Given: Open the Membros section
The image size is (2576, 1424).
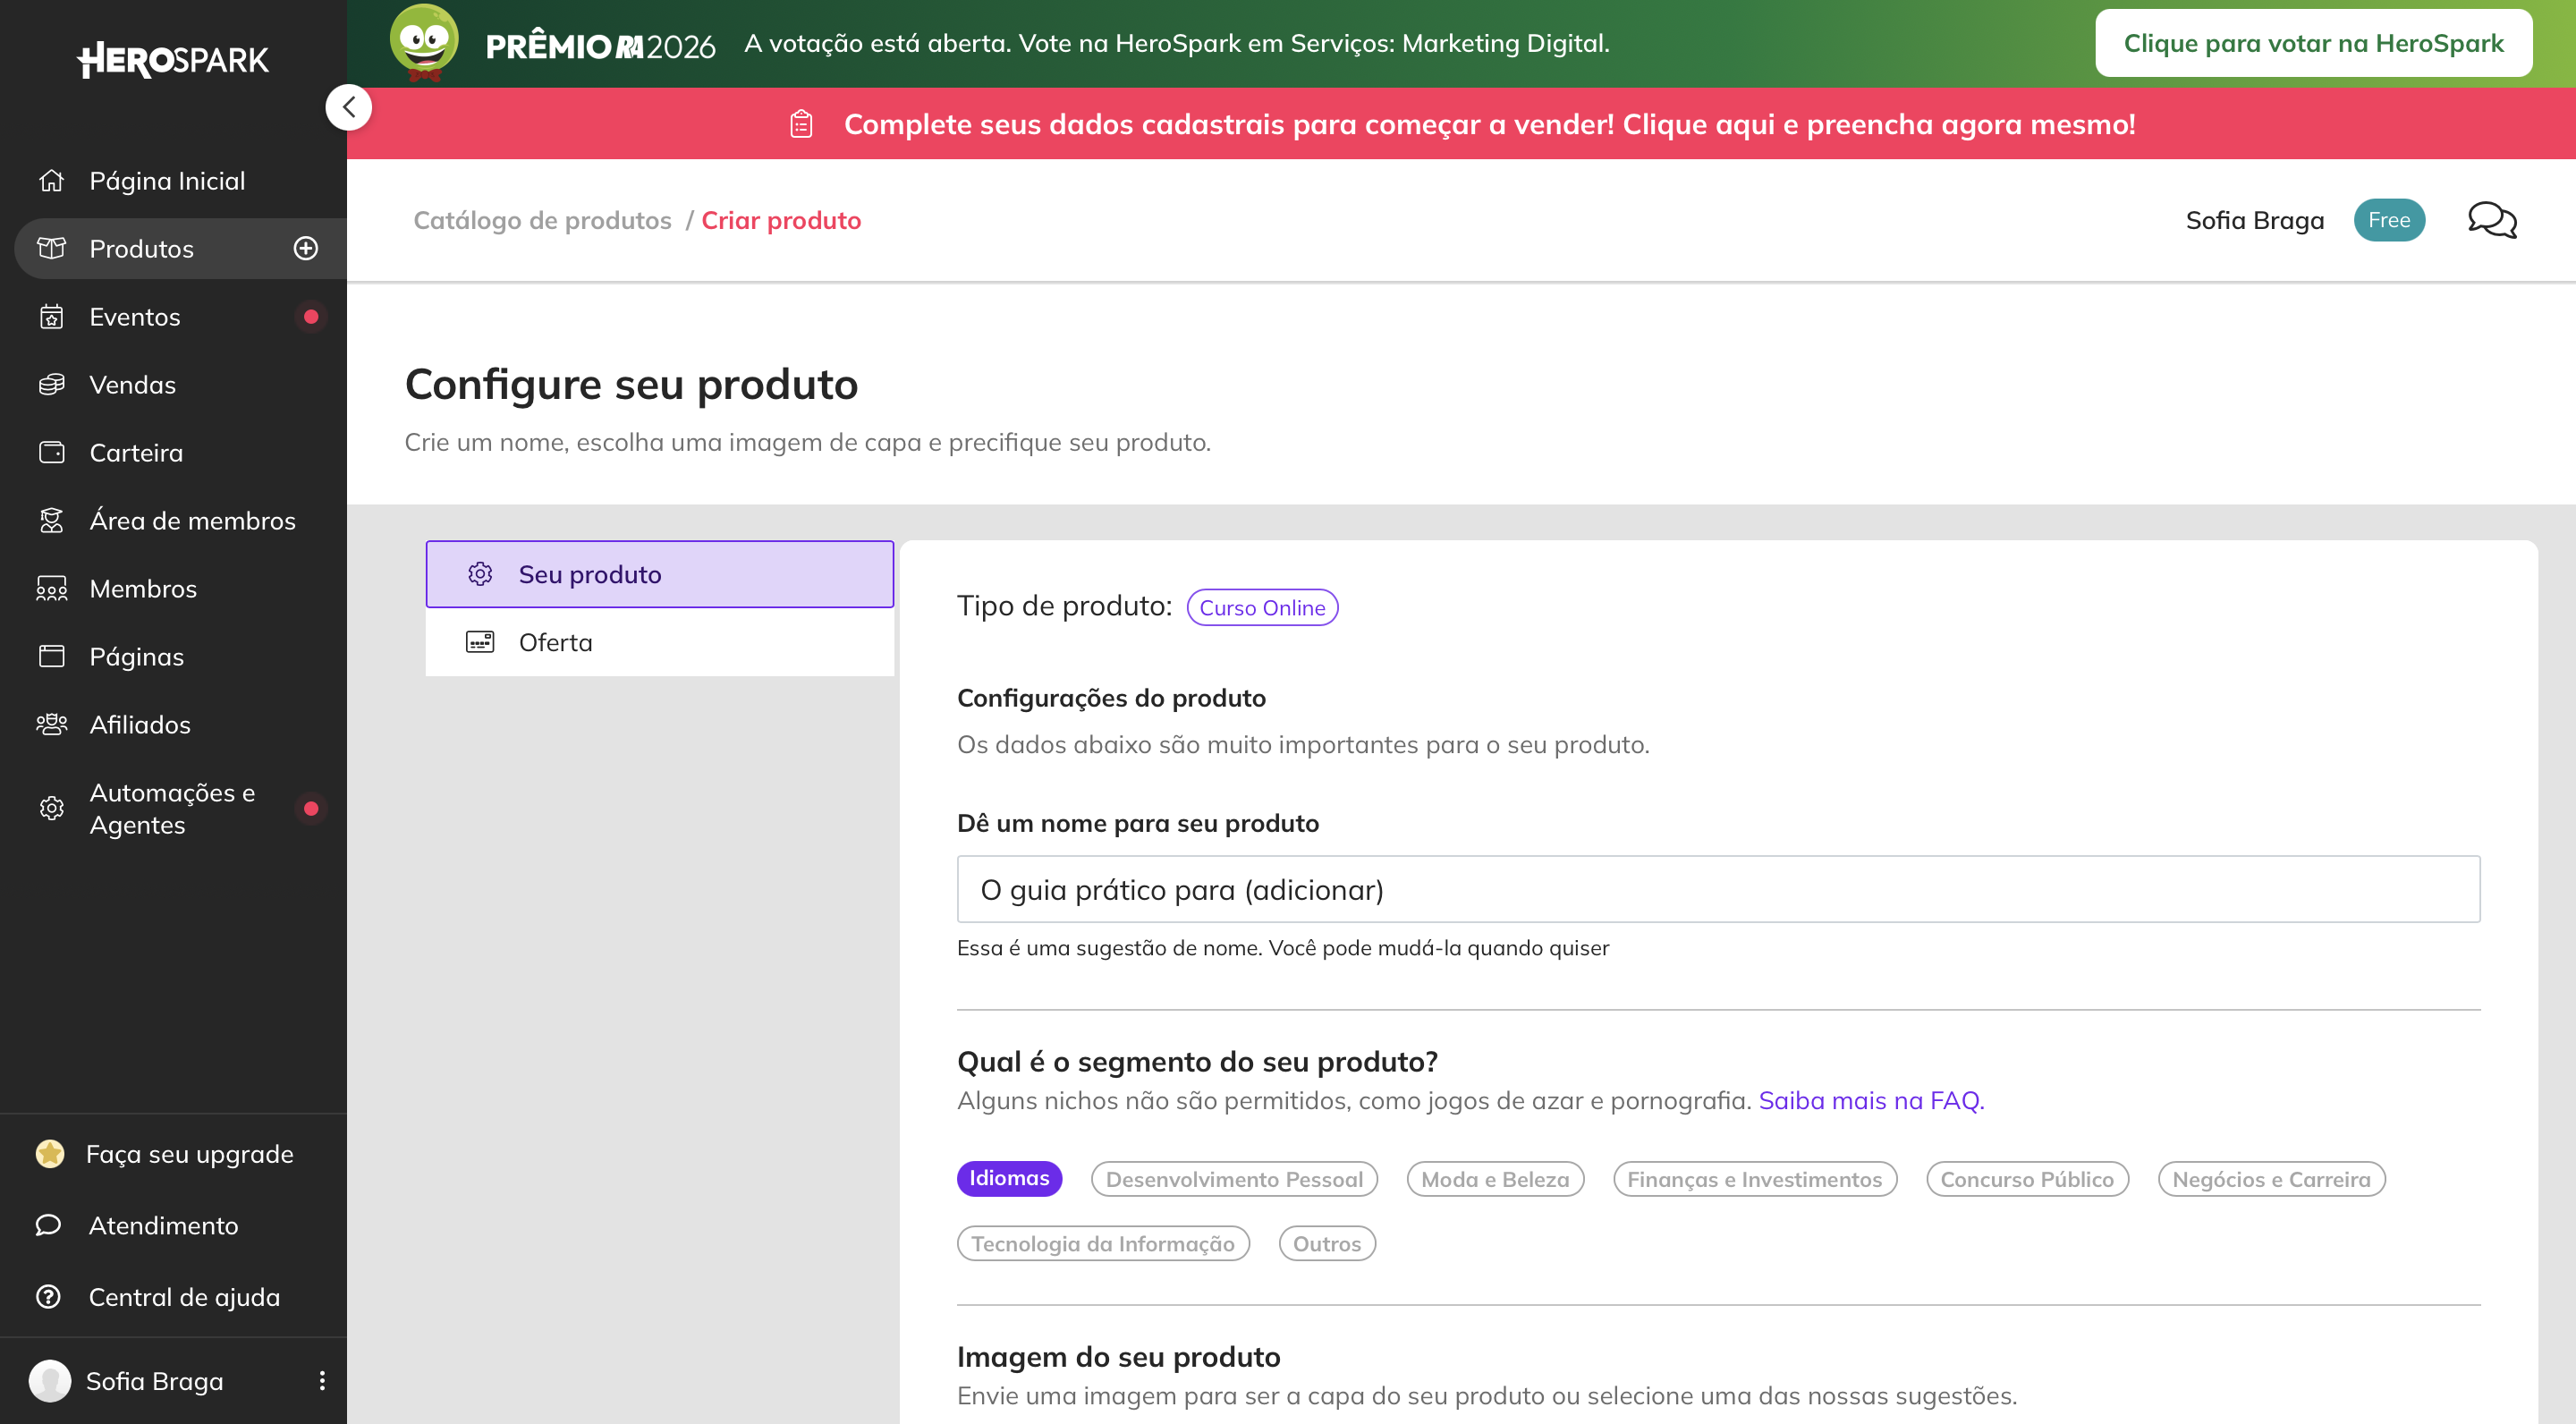Looking at the screenshot, I should point(143,589).
